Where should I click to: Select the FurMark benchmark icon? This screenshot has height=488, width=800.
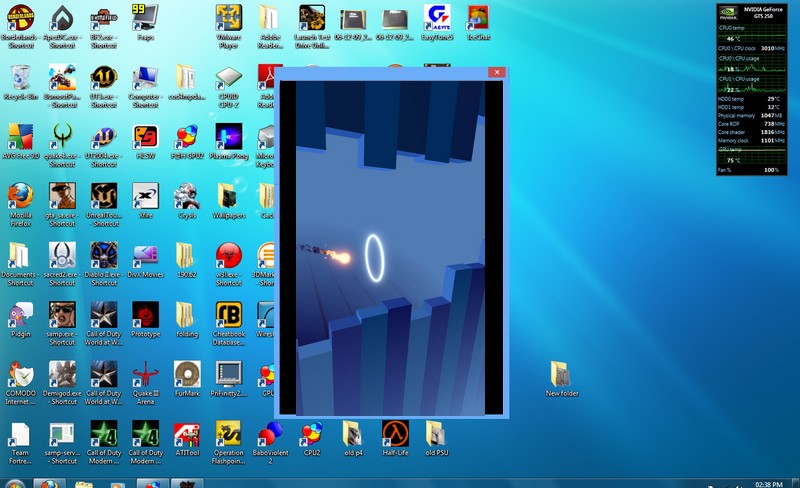click(x=187, y=374)
